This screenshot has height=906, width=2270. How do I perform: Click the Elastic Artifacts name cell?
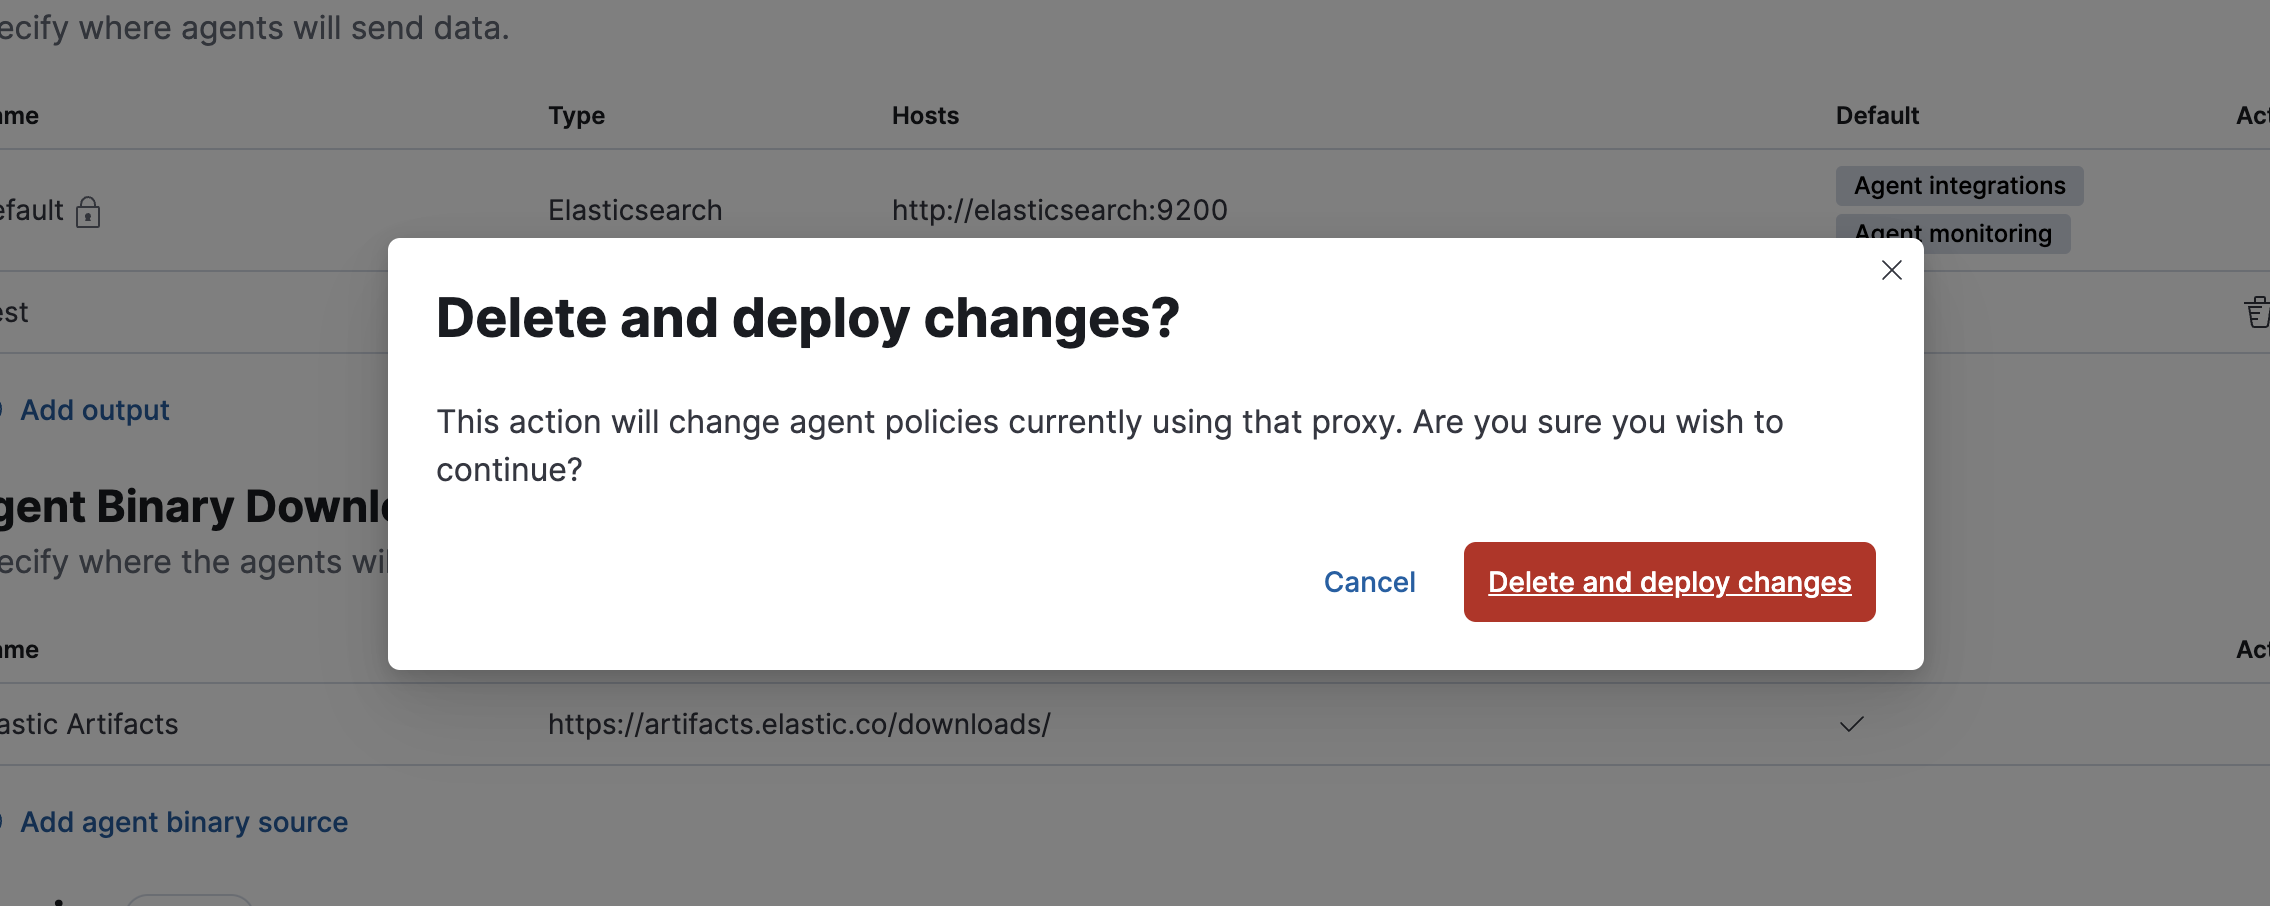tap(88, 724)
